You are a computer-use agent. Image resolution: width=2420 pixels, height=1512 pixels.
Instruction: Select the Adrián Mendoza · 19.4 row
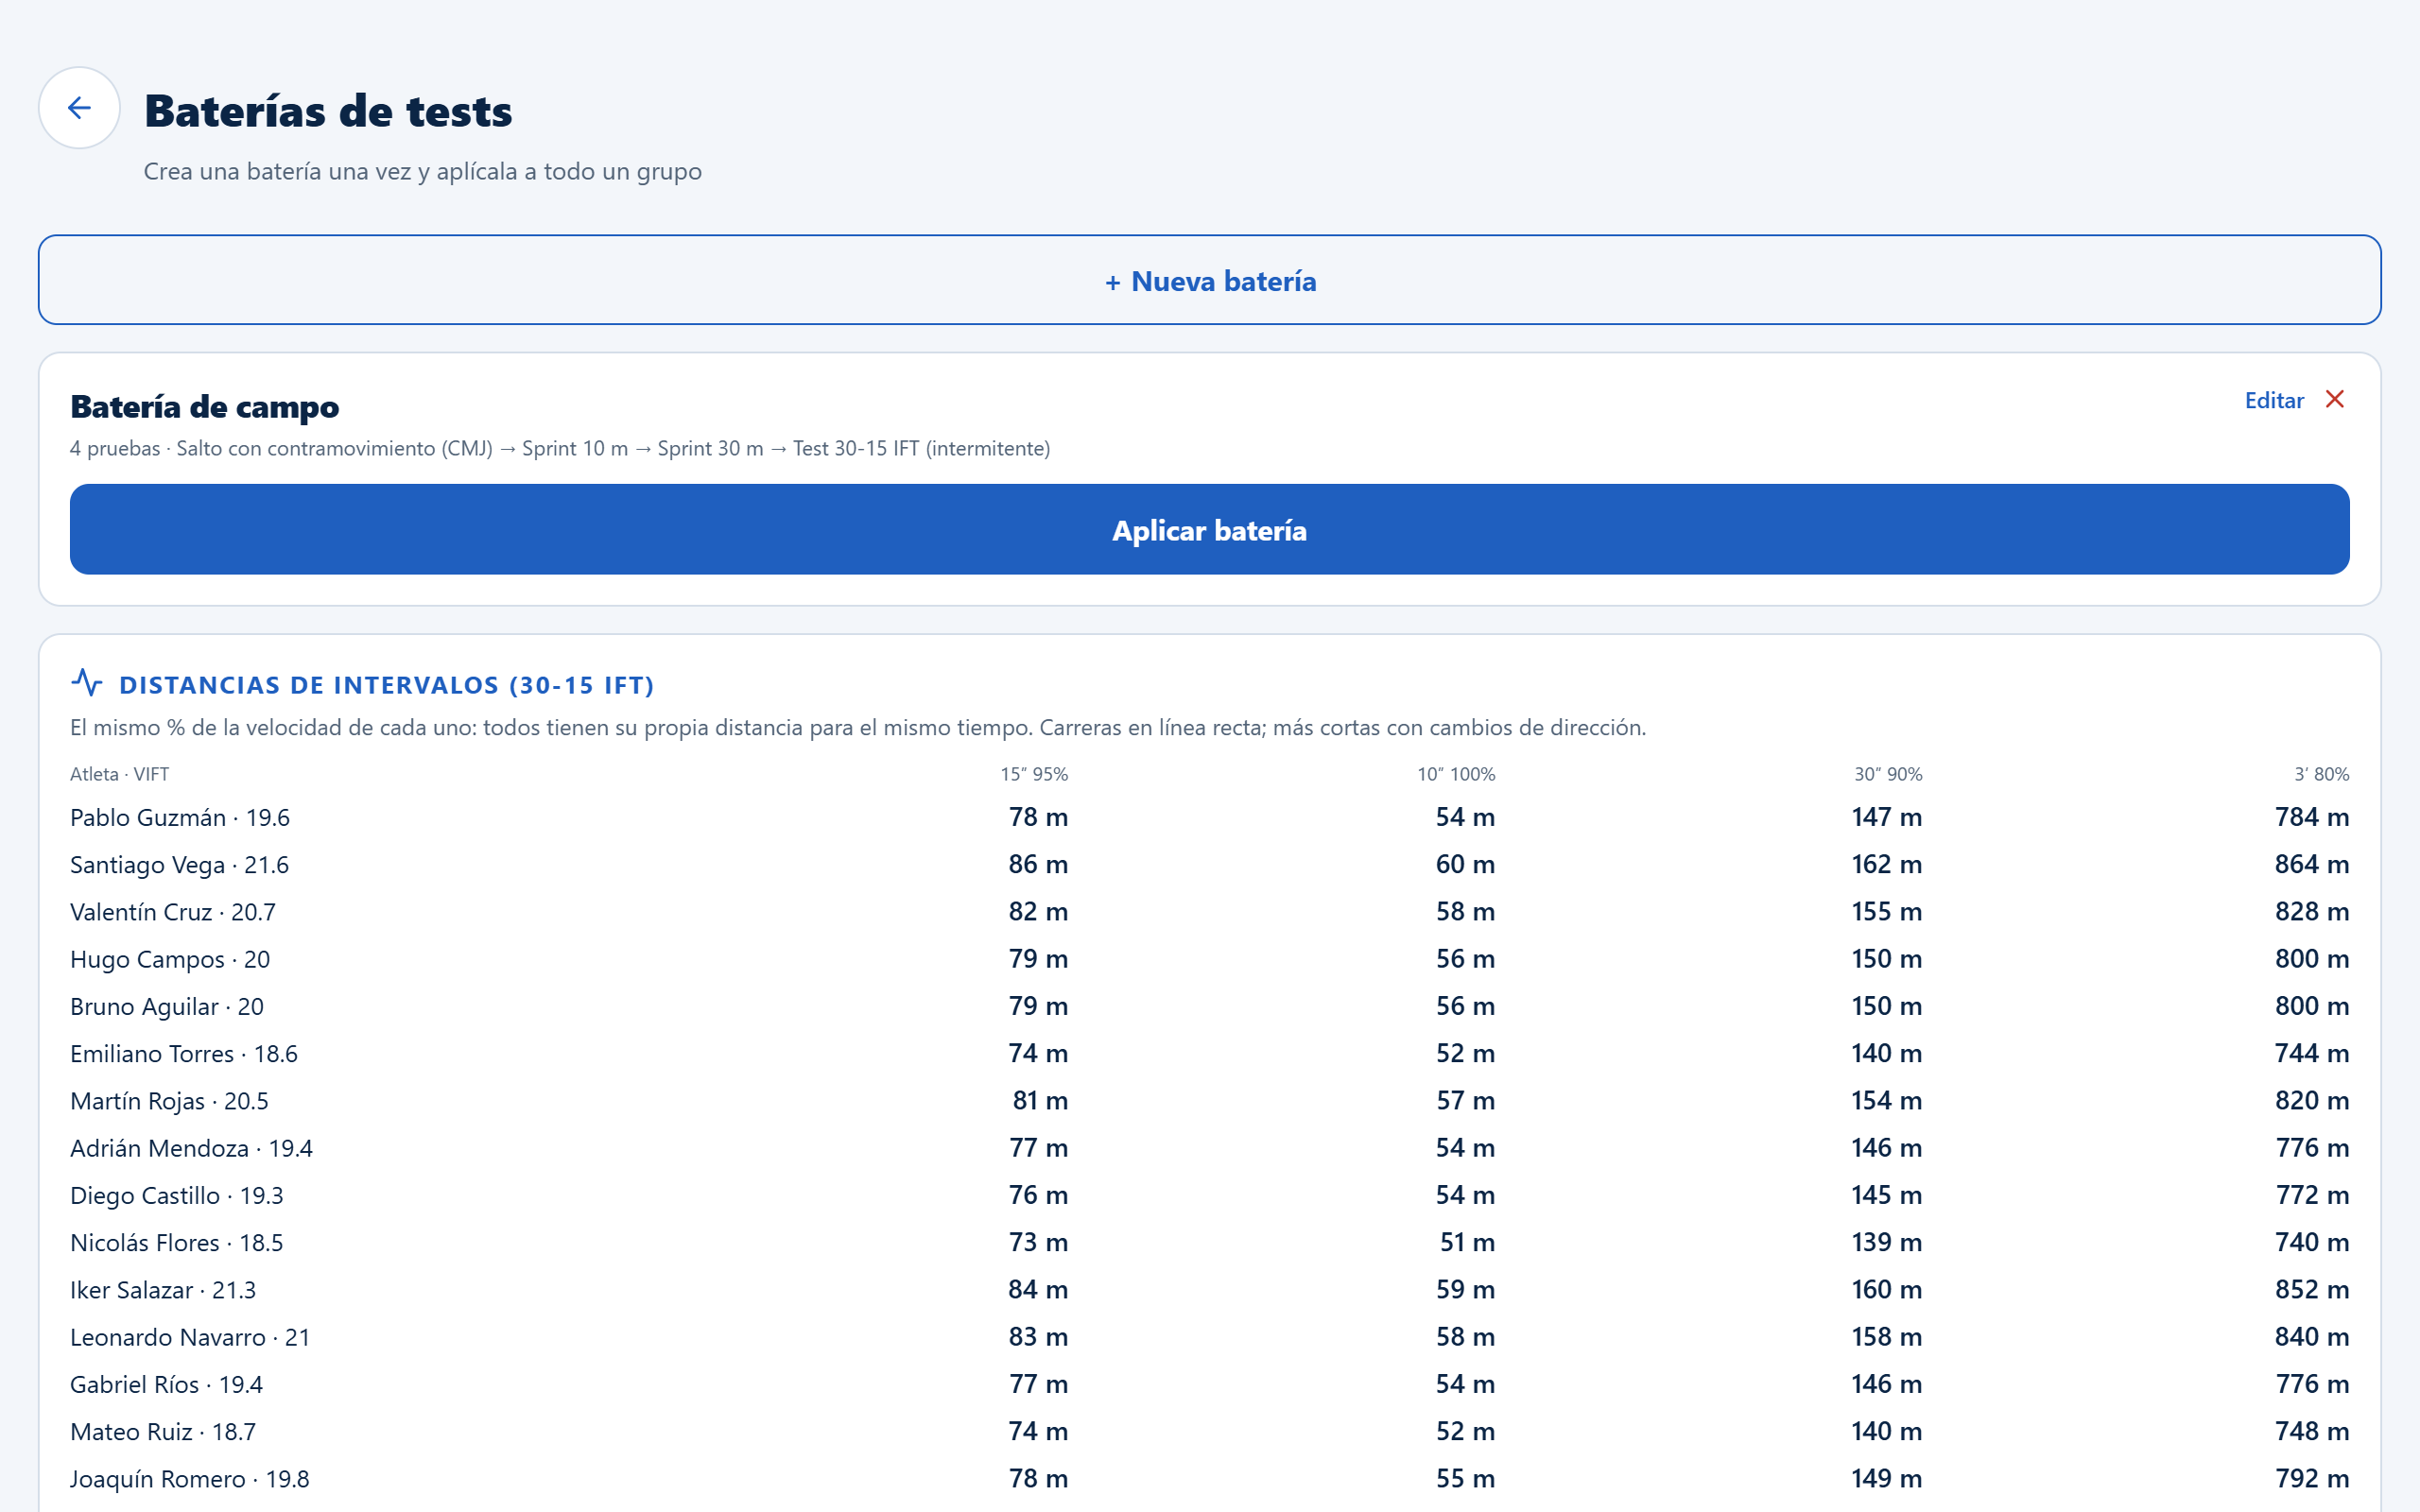(x=1210, y=1148)
